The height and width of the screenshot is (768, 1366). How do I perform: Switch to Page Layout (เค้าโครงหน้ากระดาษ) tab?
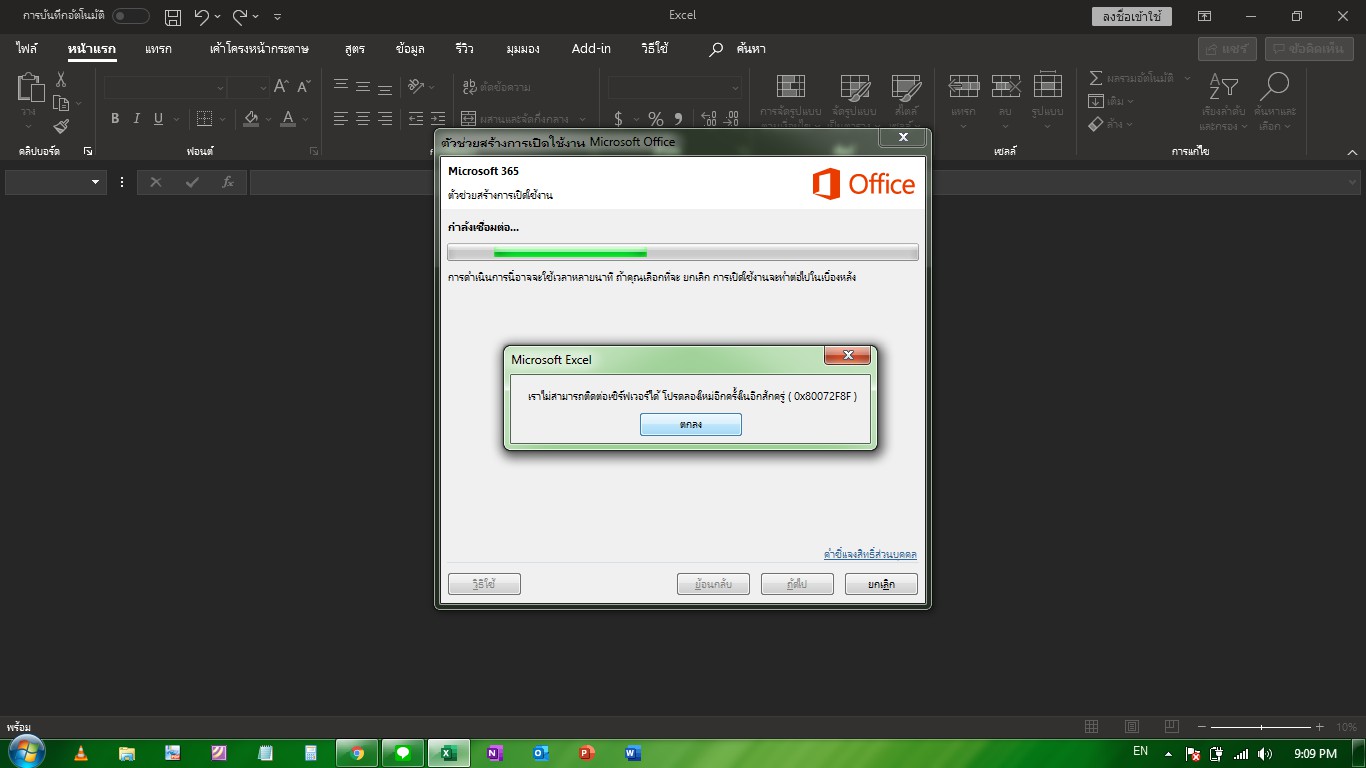[259, 49]
